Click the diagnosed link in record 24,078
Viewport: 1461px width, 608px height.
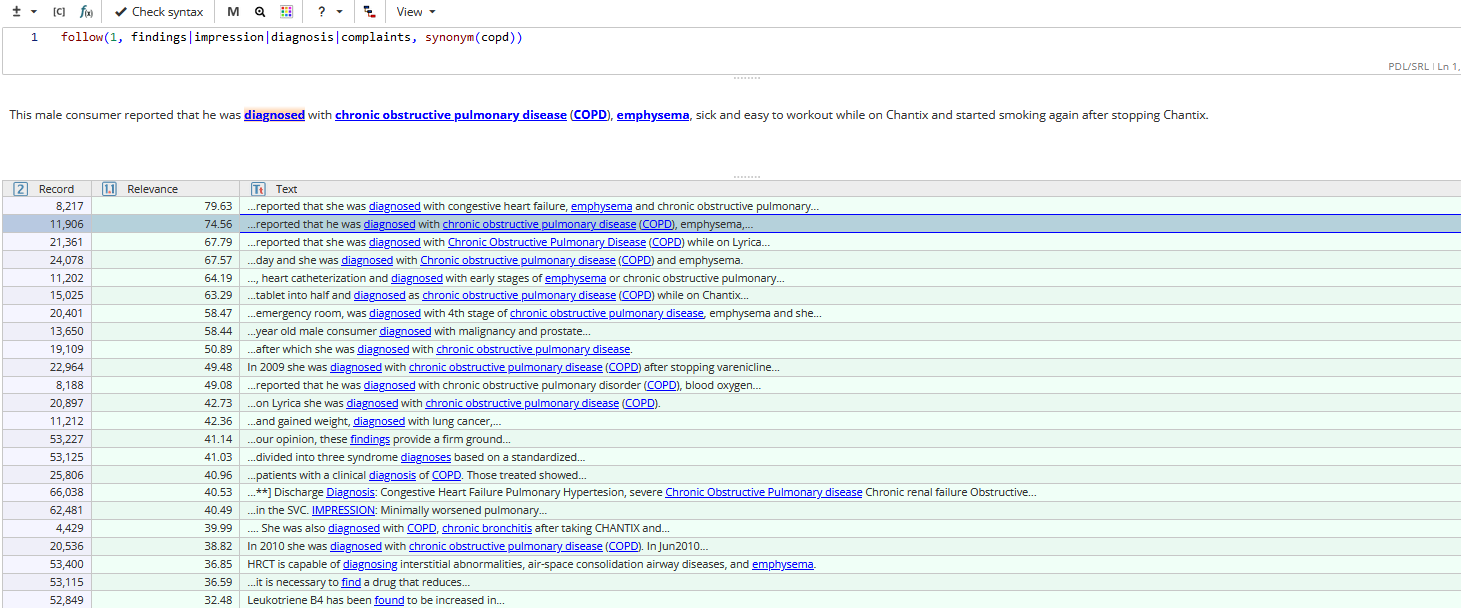(367, 260)
